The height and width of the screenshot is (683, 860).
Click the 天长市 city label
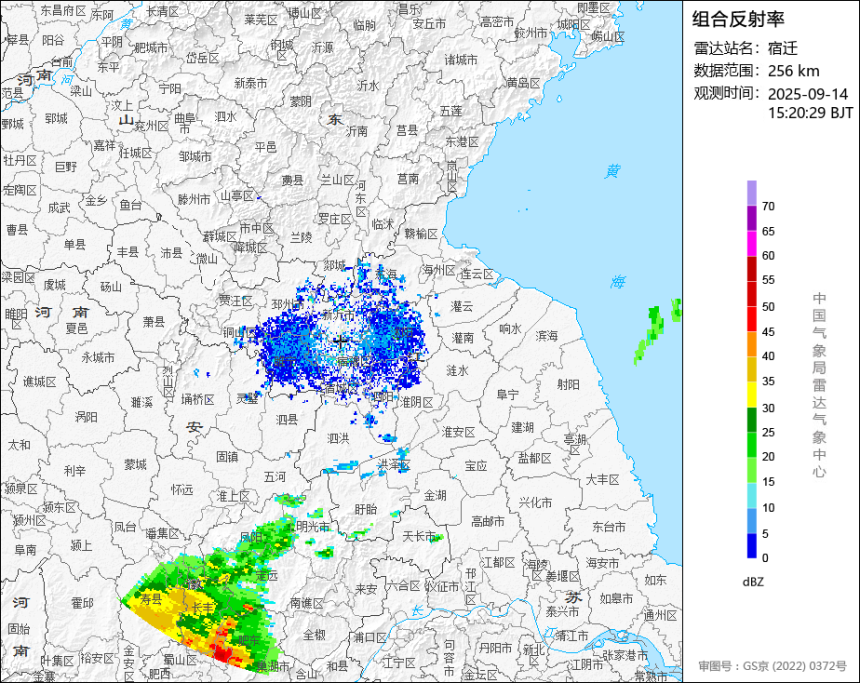419,536
